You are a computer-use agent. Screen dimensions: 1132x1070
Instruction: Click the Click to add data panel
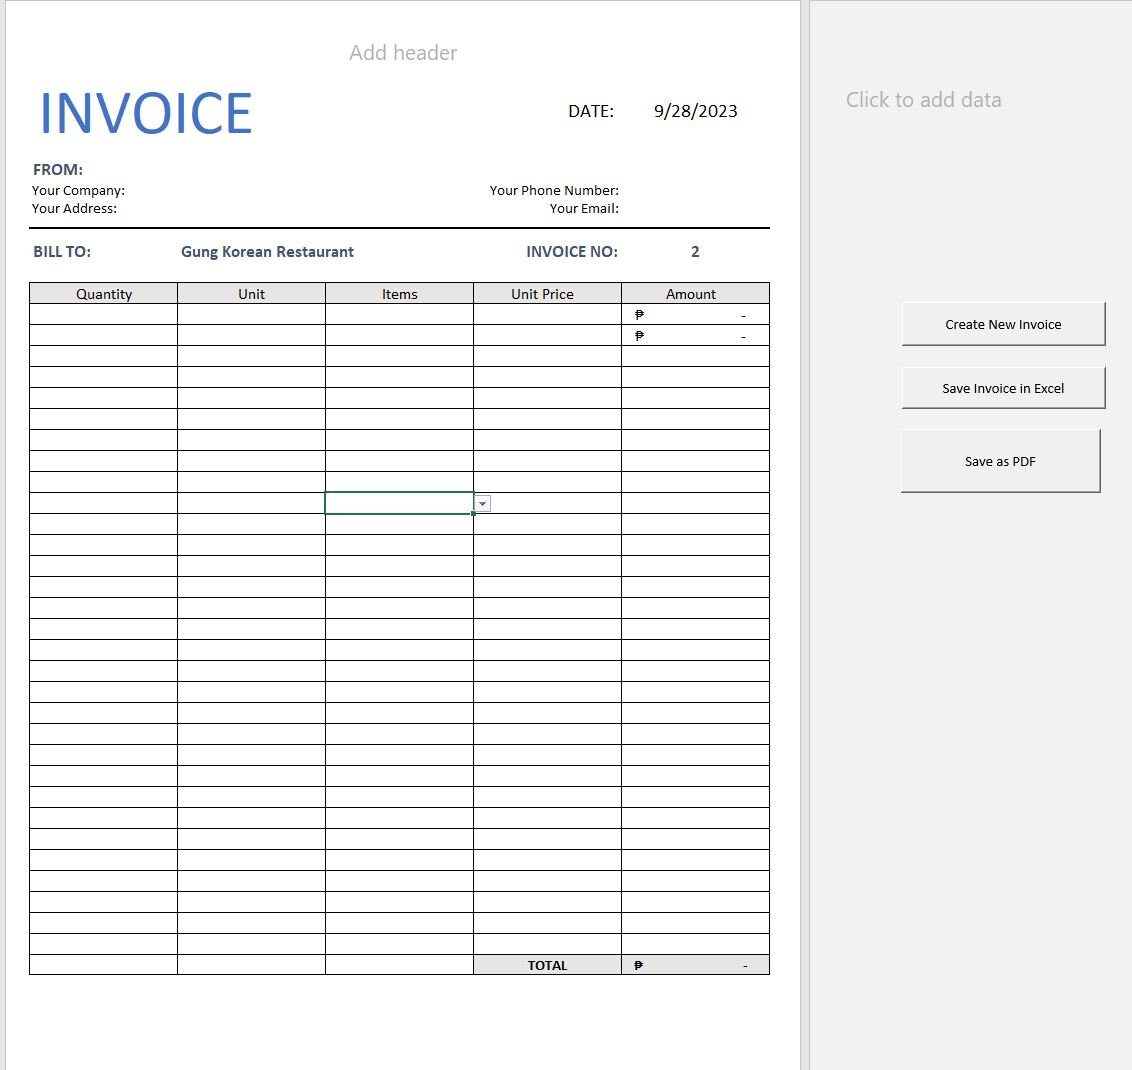923,100
